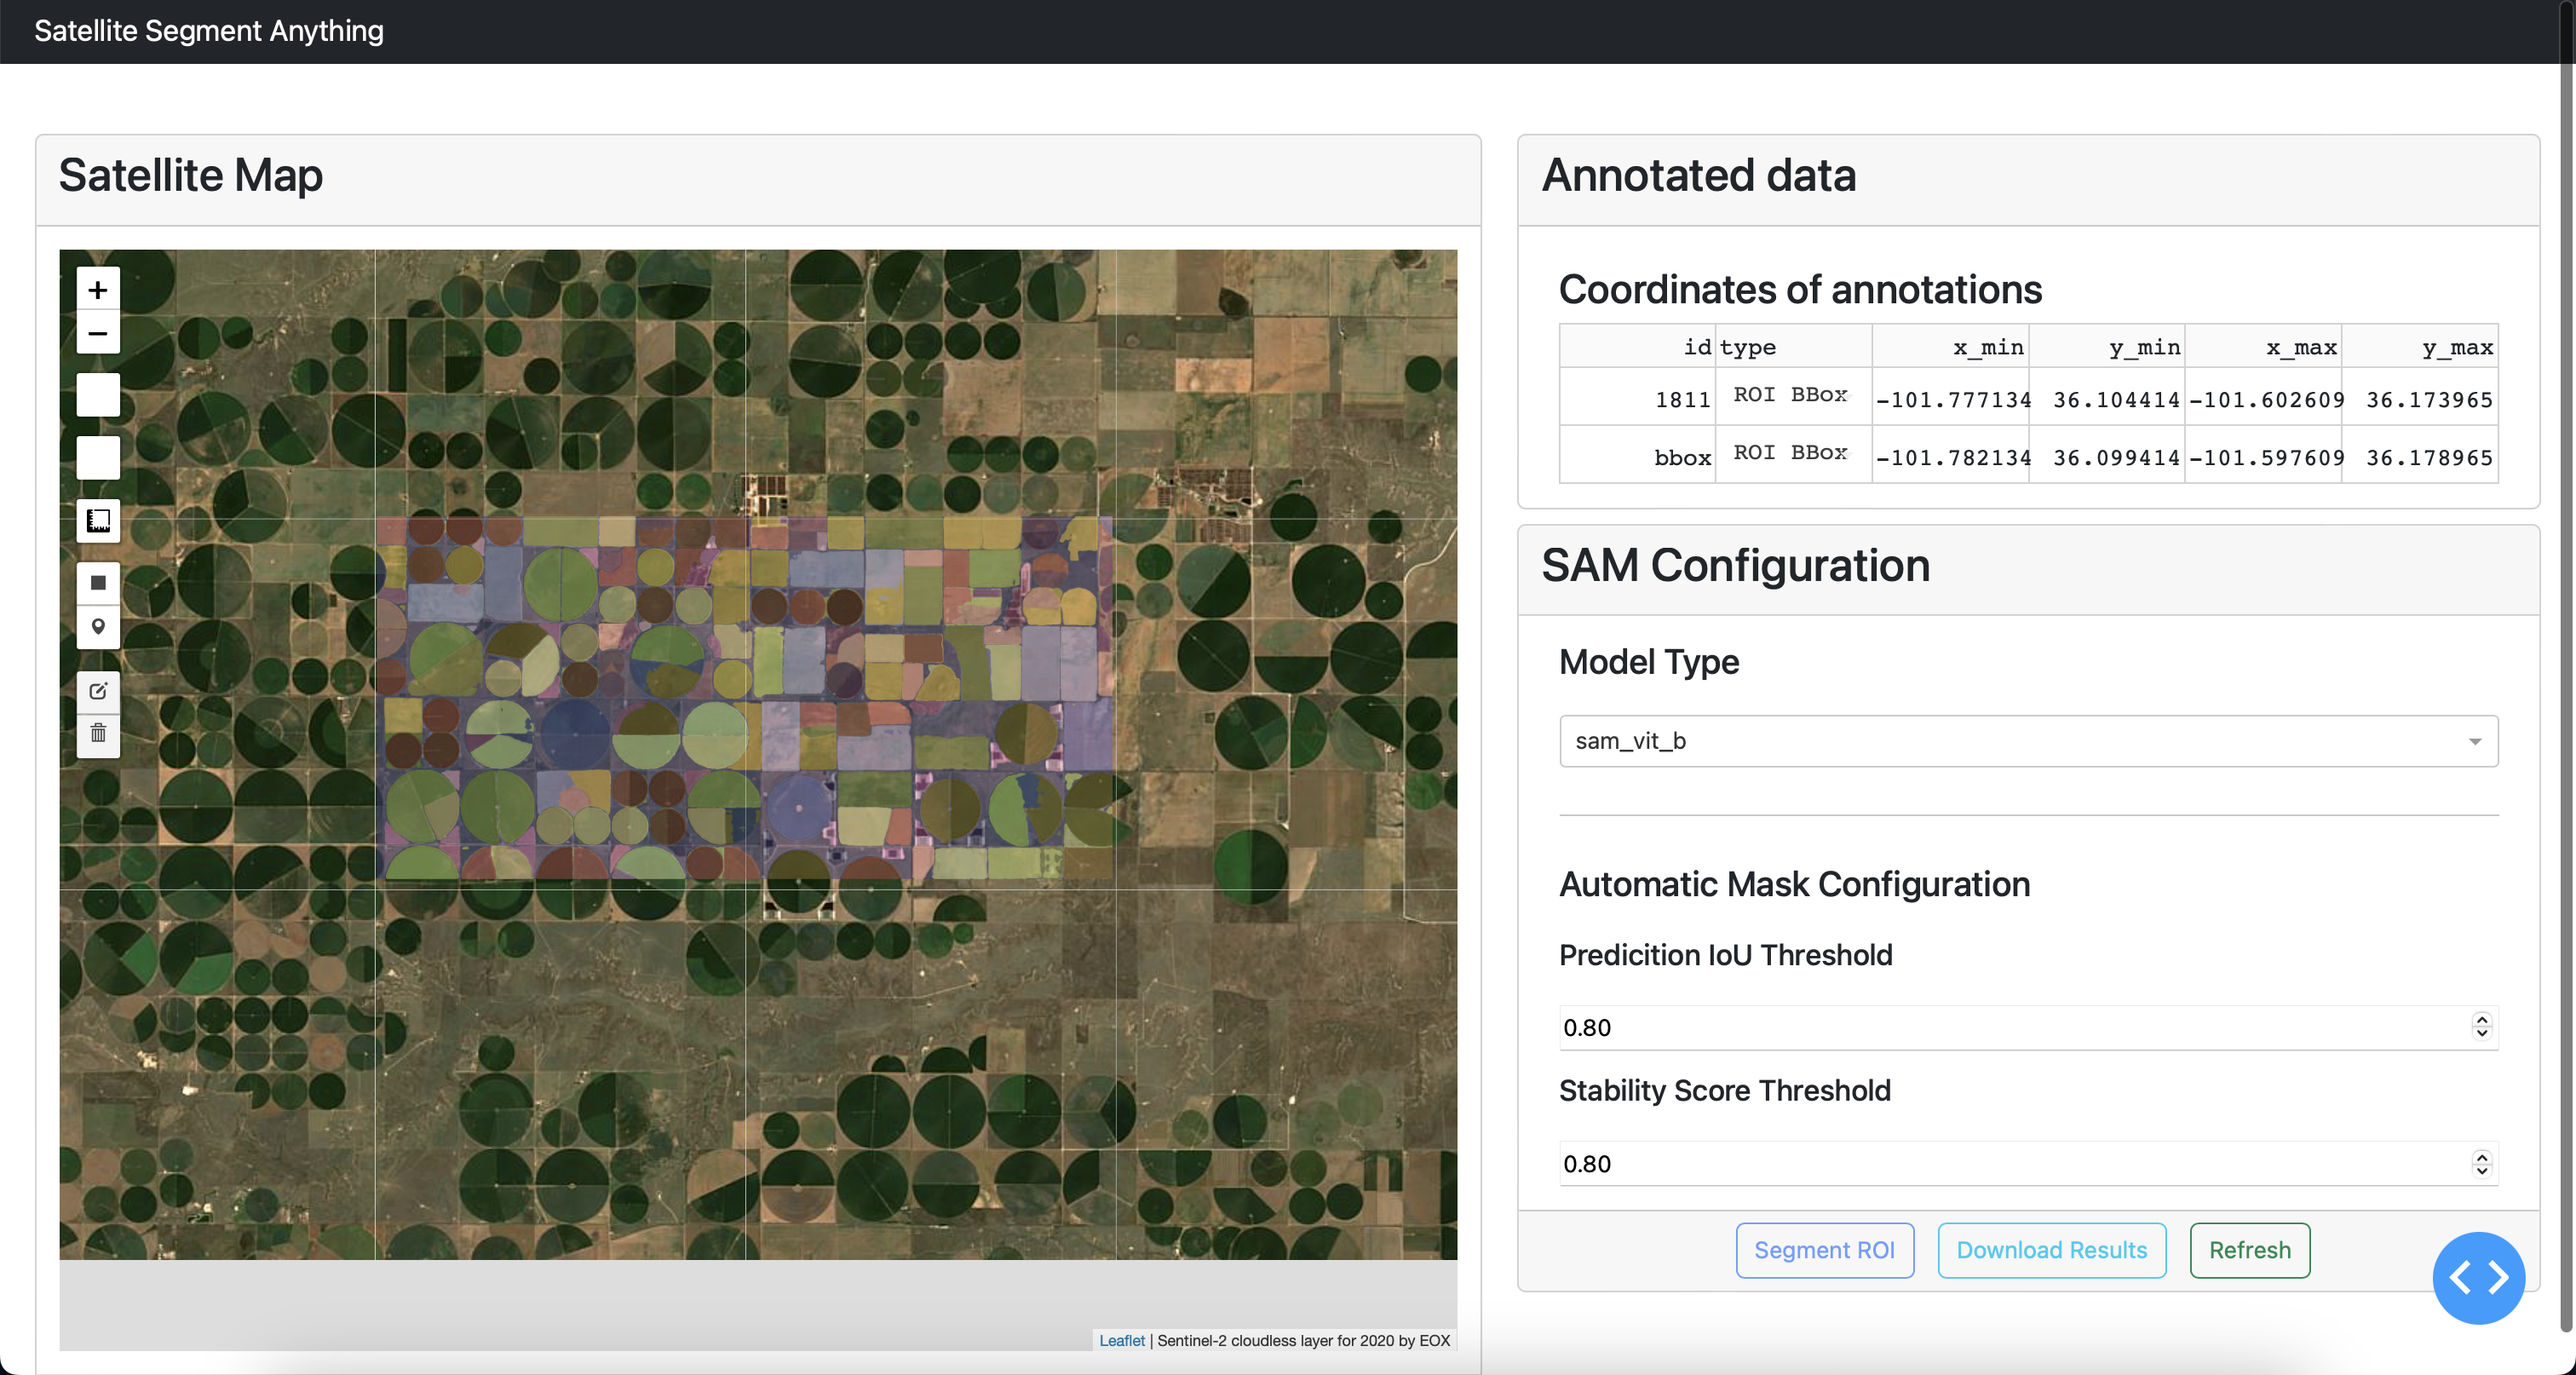This screenshot has height=1375, width=2576.
Task: Zoom out on the satellite map
Action: pyautogui.click(x=98, y=333)
